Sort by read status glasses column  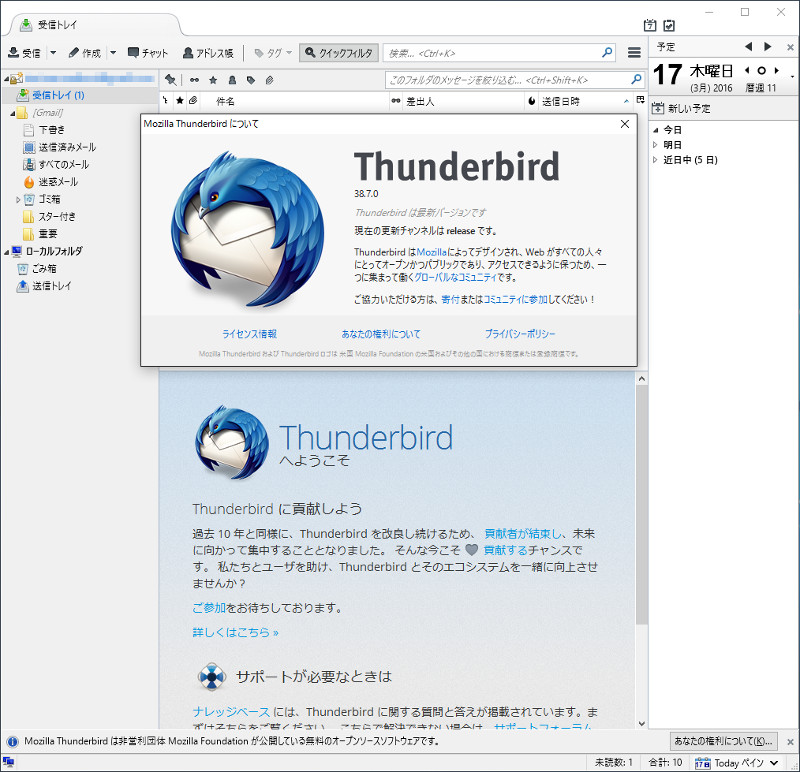point(395,101)
